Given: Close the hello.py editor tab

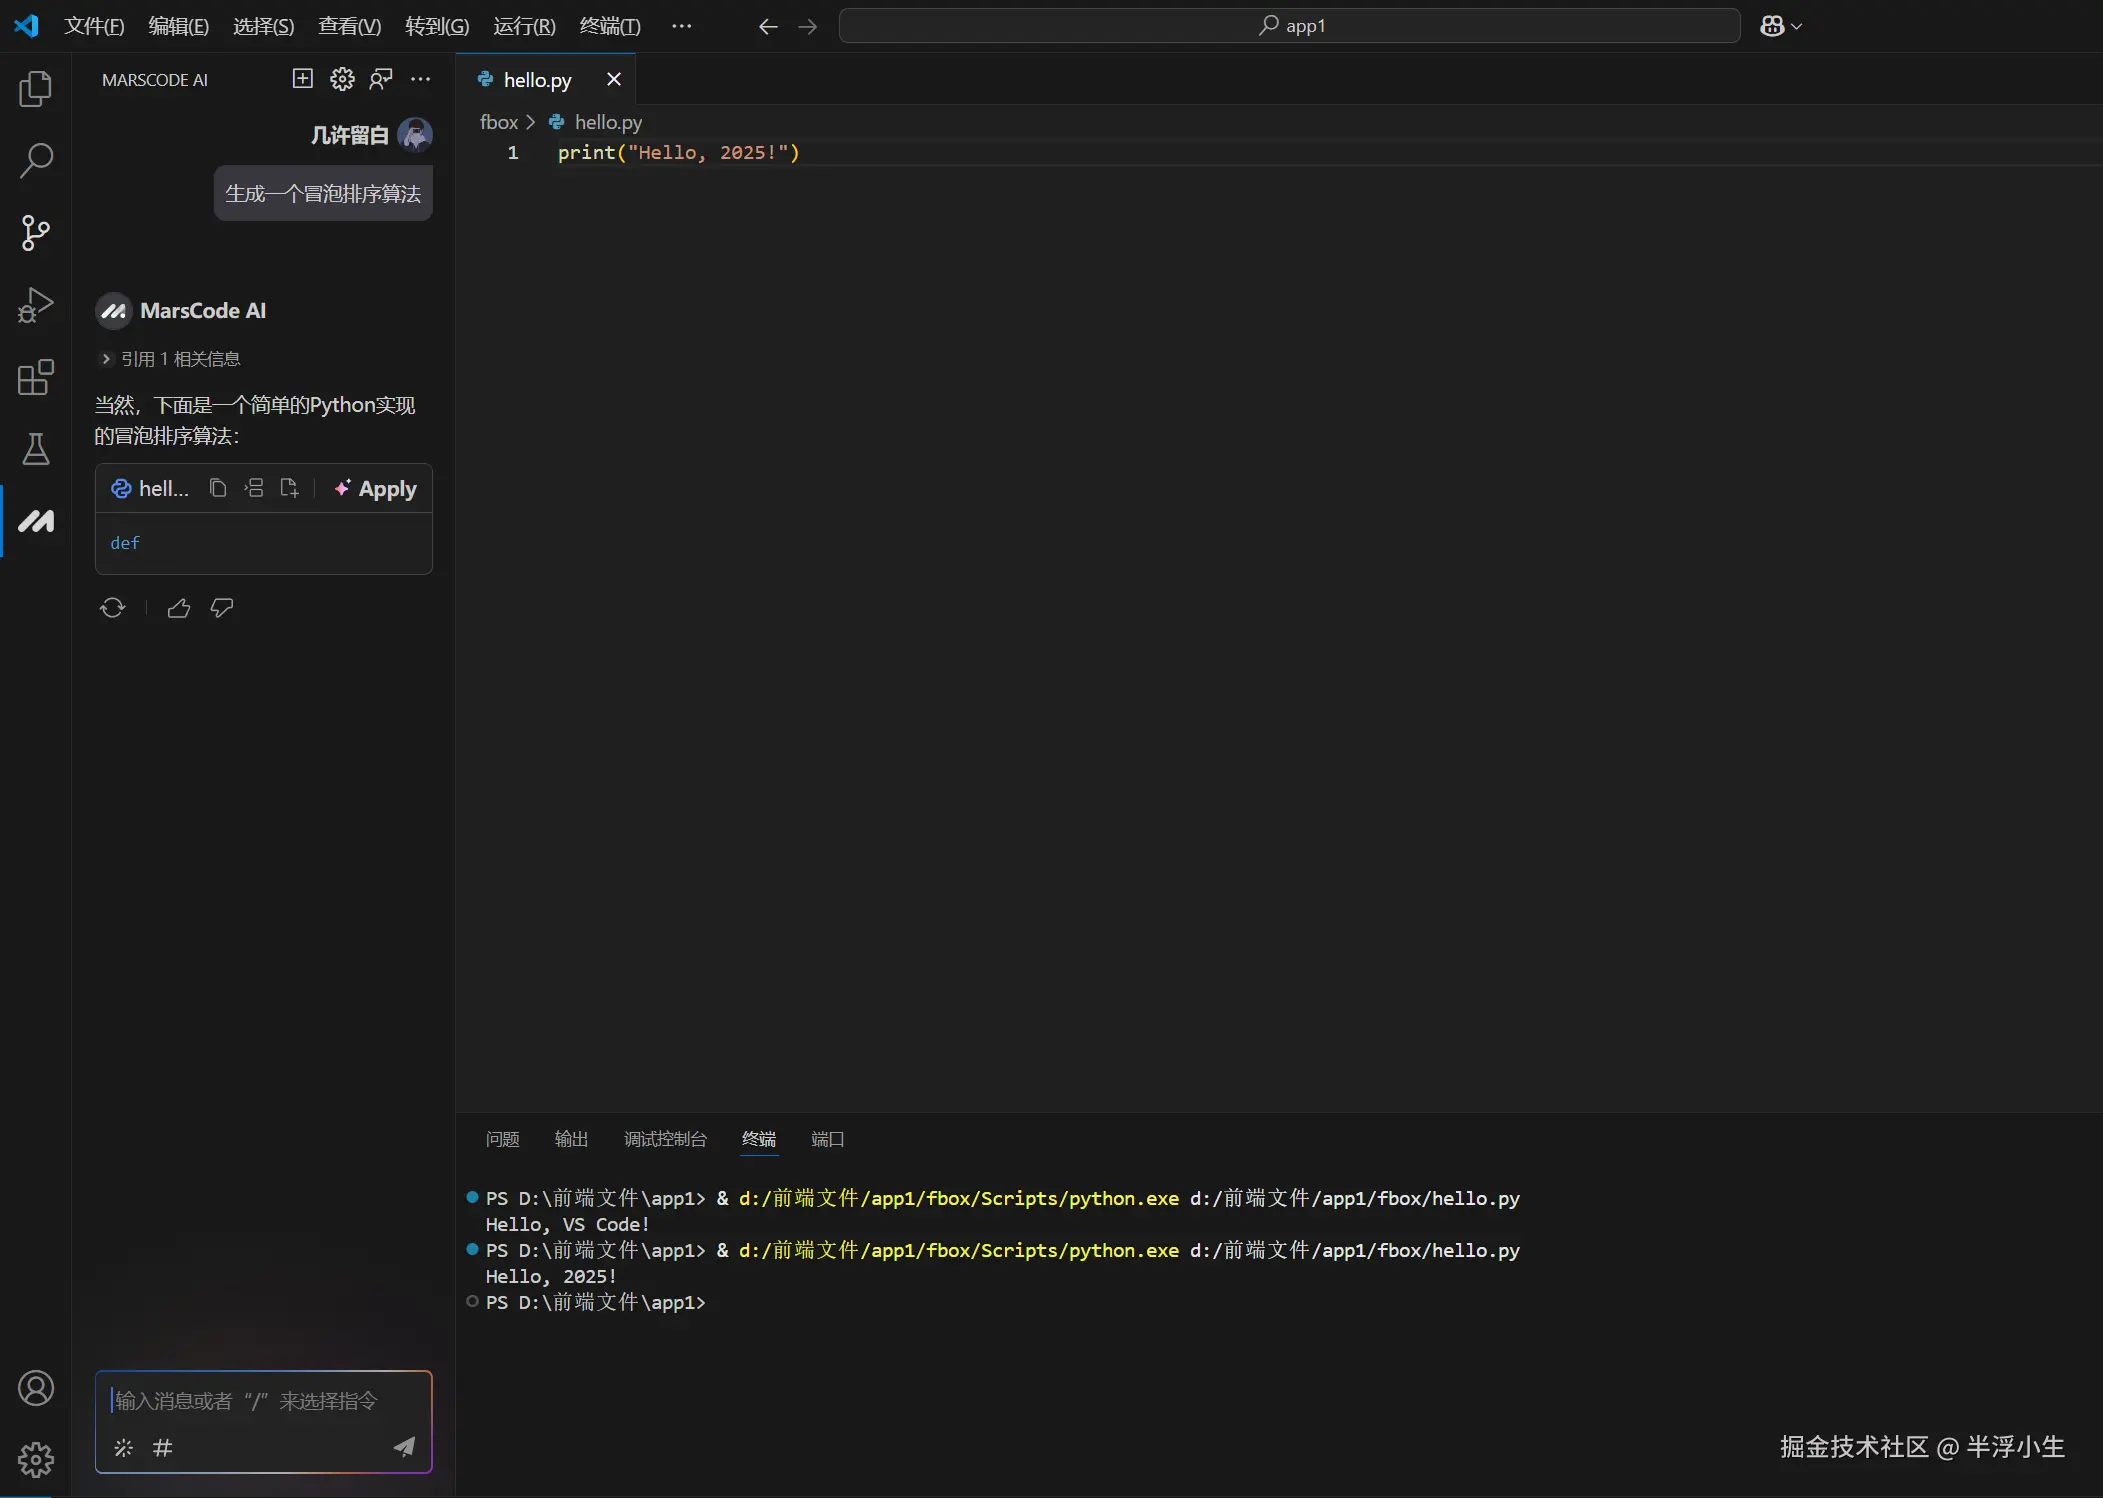Looking at the screenshot, I should tap(614, 79).
